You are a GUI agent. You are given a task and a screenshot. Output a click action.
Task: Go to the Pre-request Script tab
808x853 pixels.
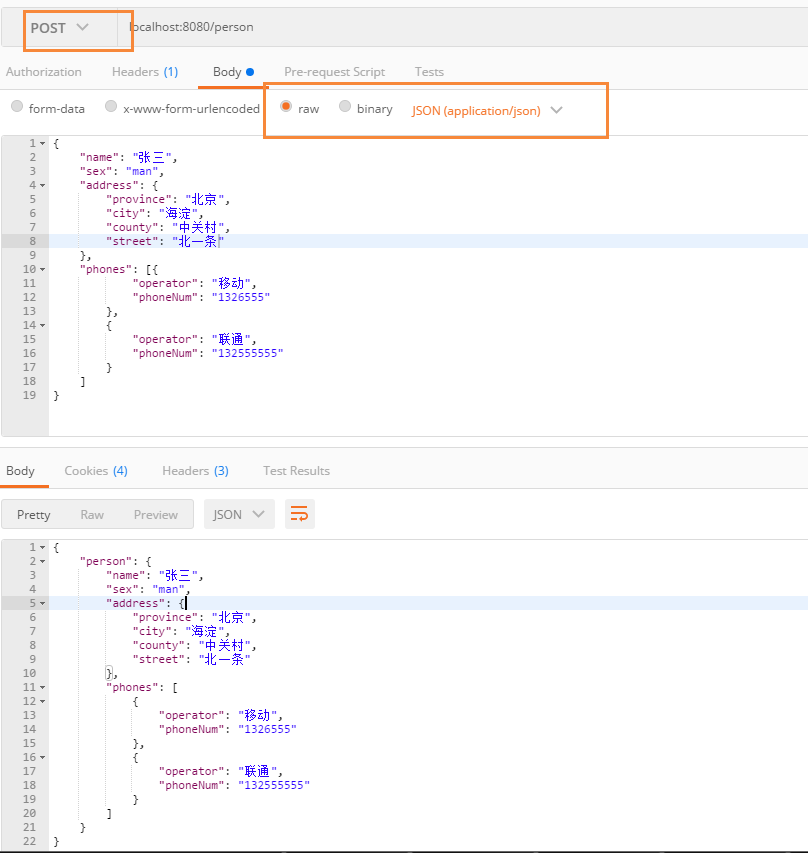click(x=334, y=72)
